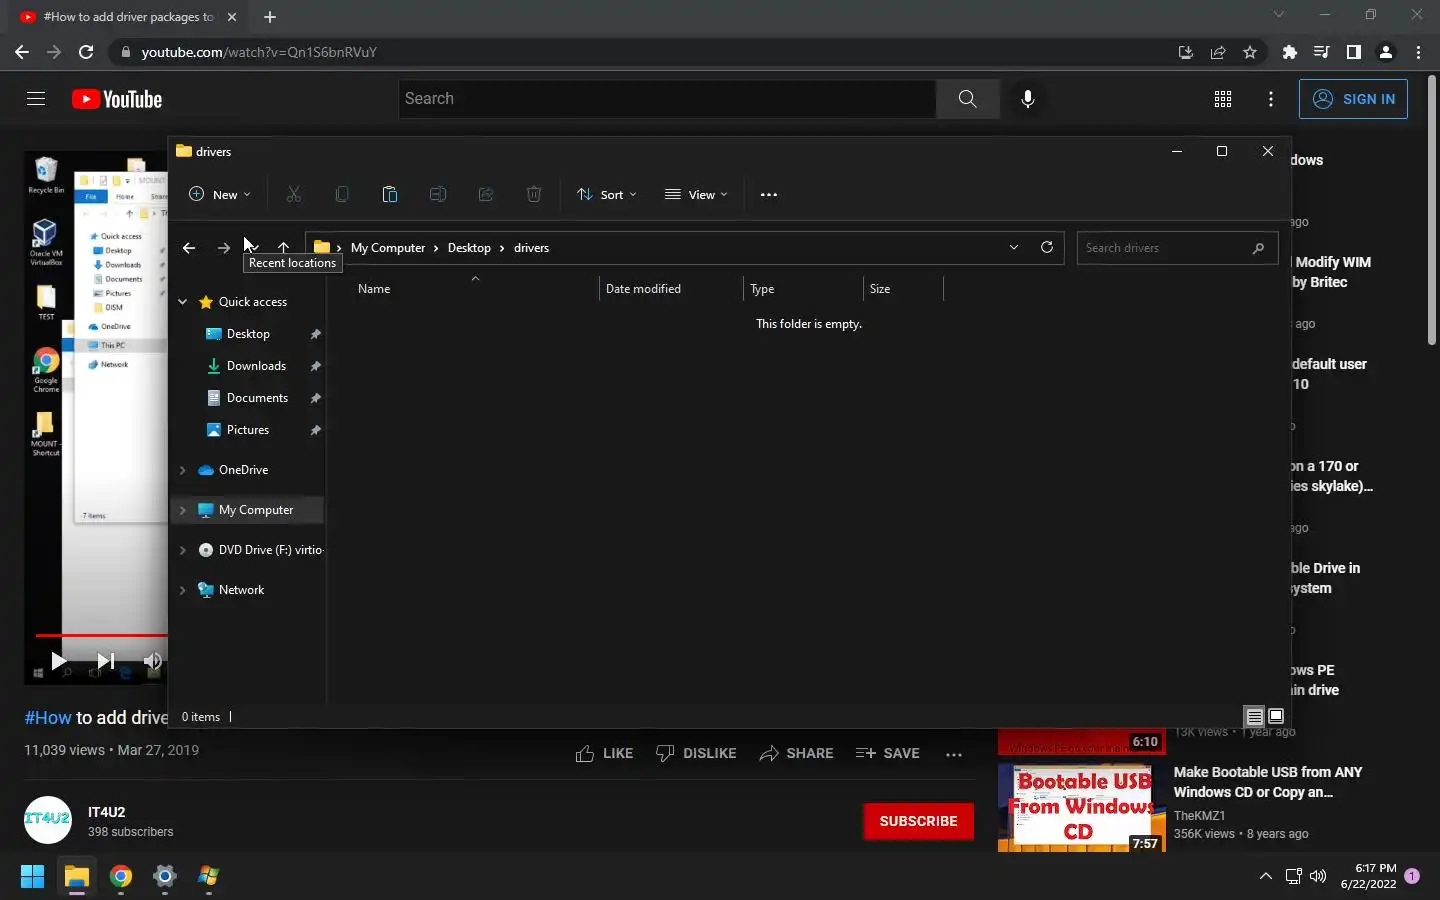Dislike the video

pos(696,754)
